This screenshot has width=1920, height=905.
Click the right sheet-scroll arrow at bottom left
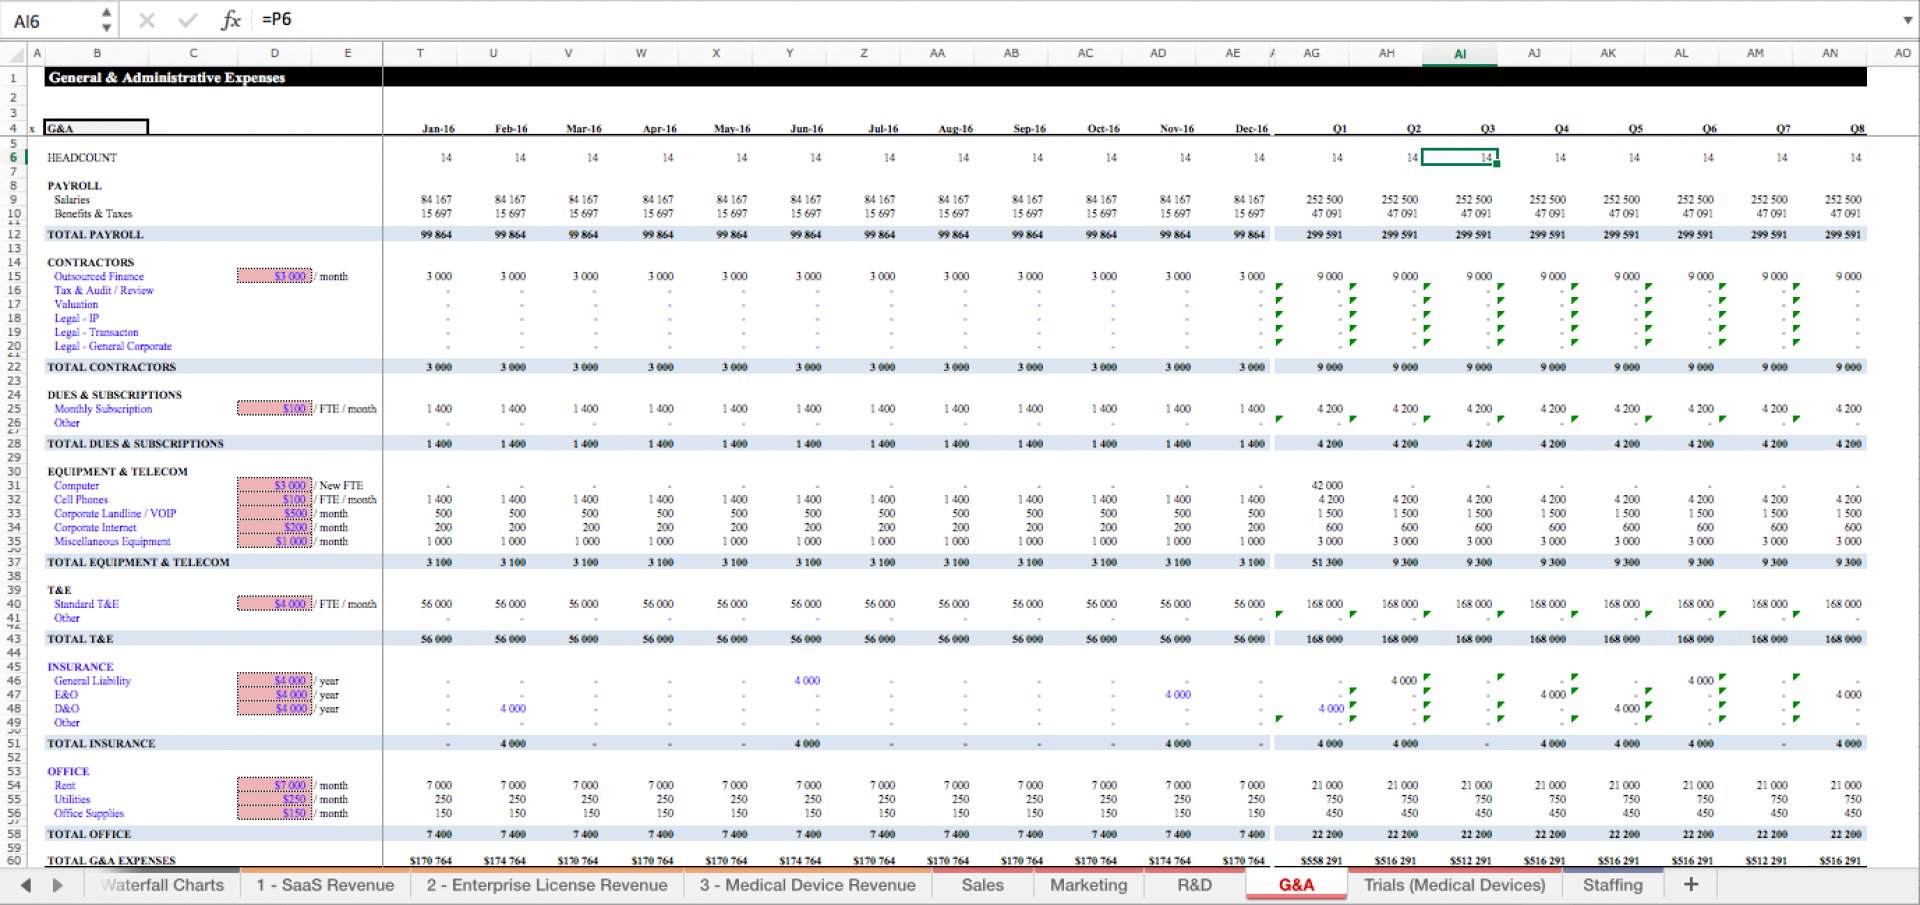[57, 884]
